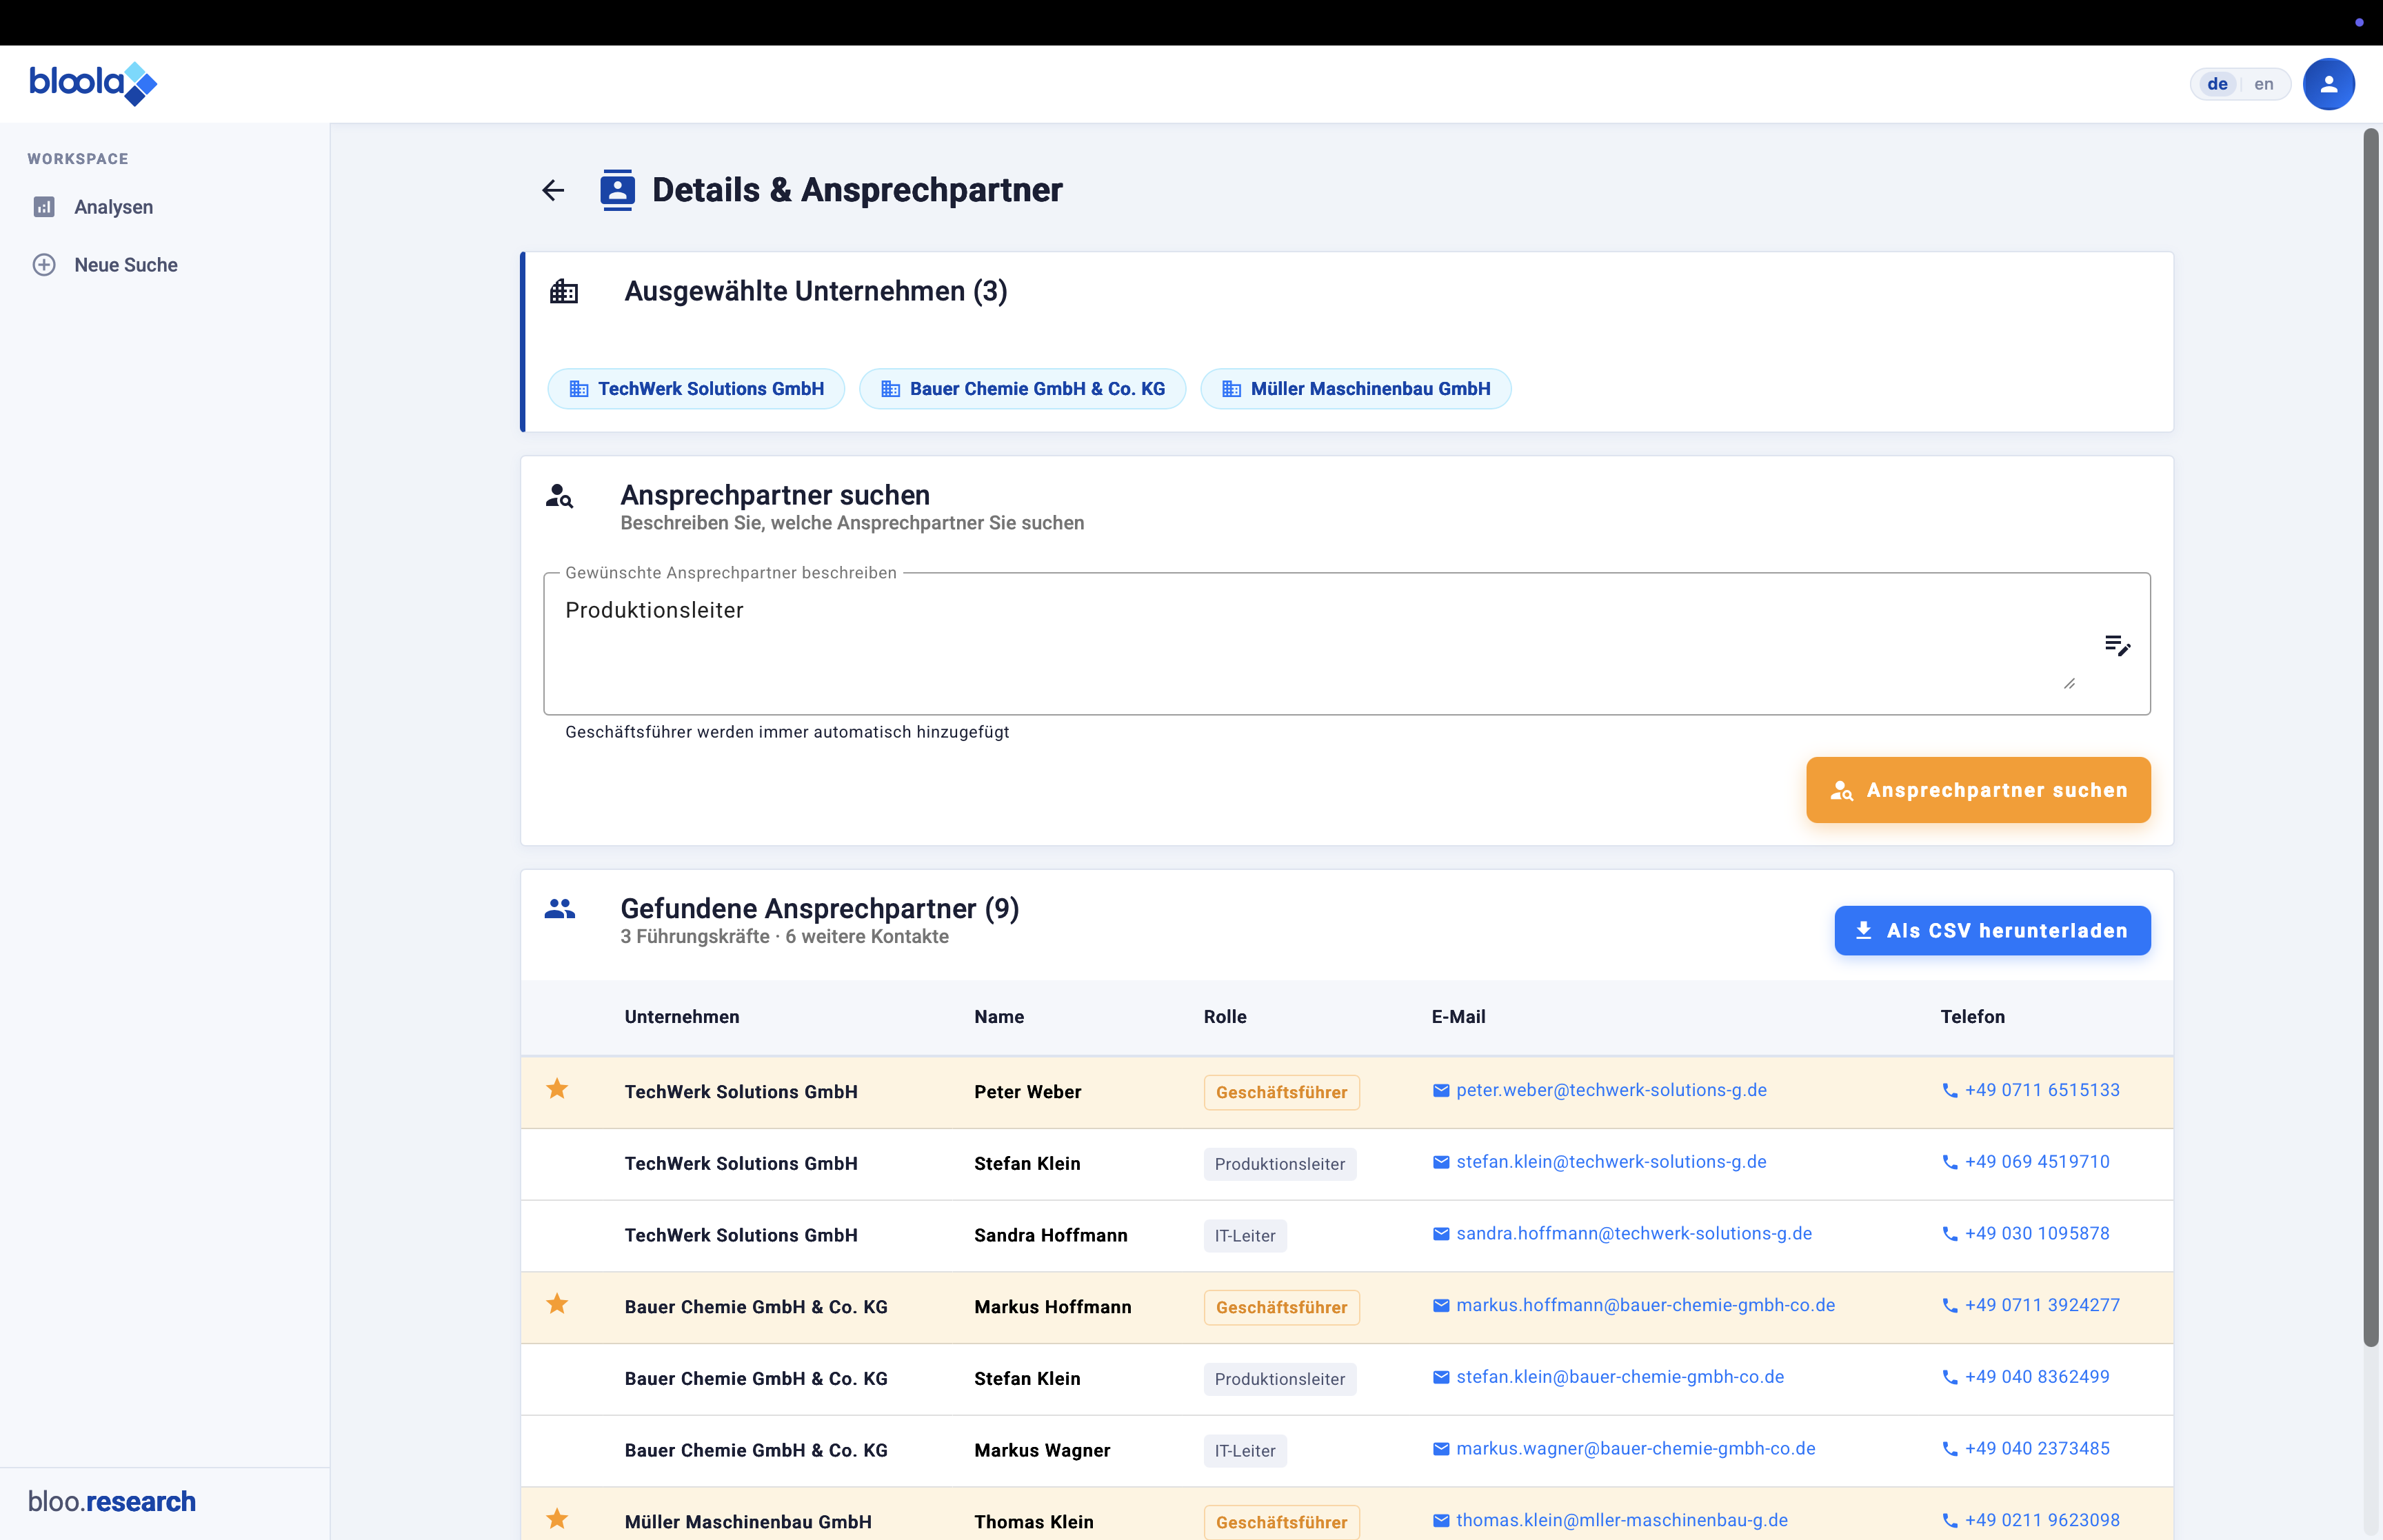
Task: Open Neue Suche in the sidebar
Action: click(x=125, y=265)
